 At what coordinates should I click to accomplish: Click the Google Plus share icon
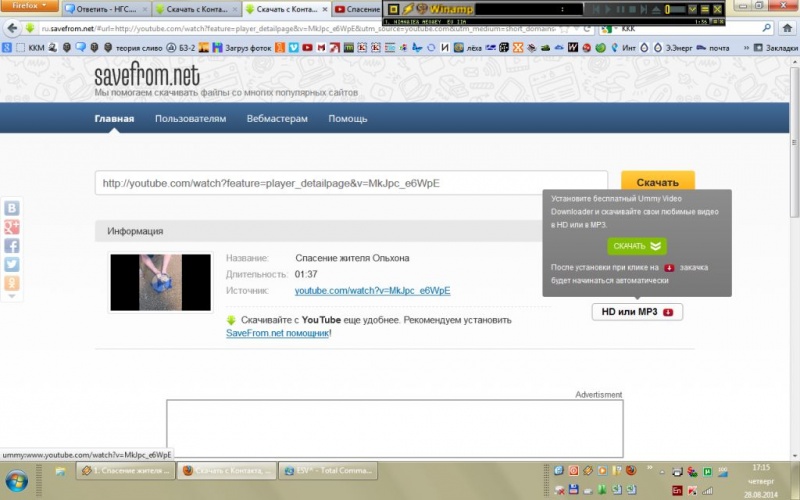12,227
